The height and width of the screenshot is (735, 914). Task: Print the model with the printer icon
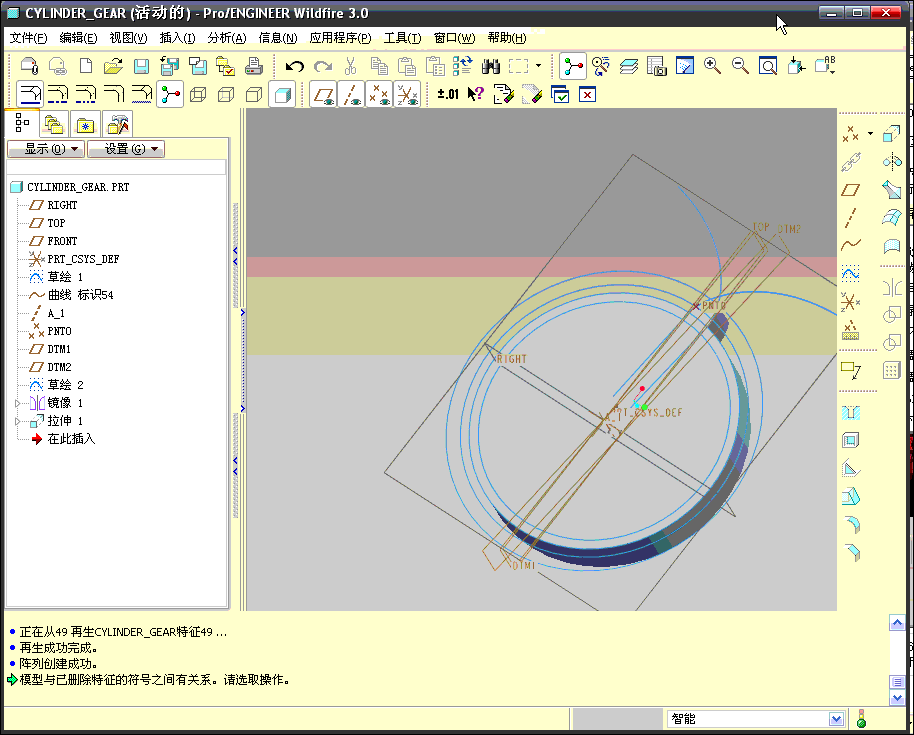tap(254, 66)
